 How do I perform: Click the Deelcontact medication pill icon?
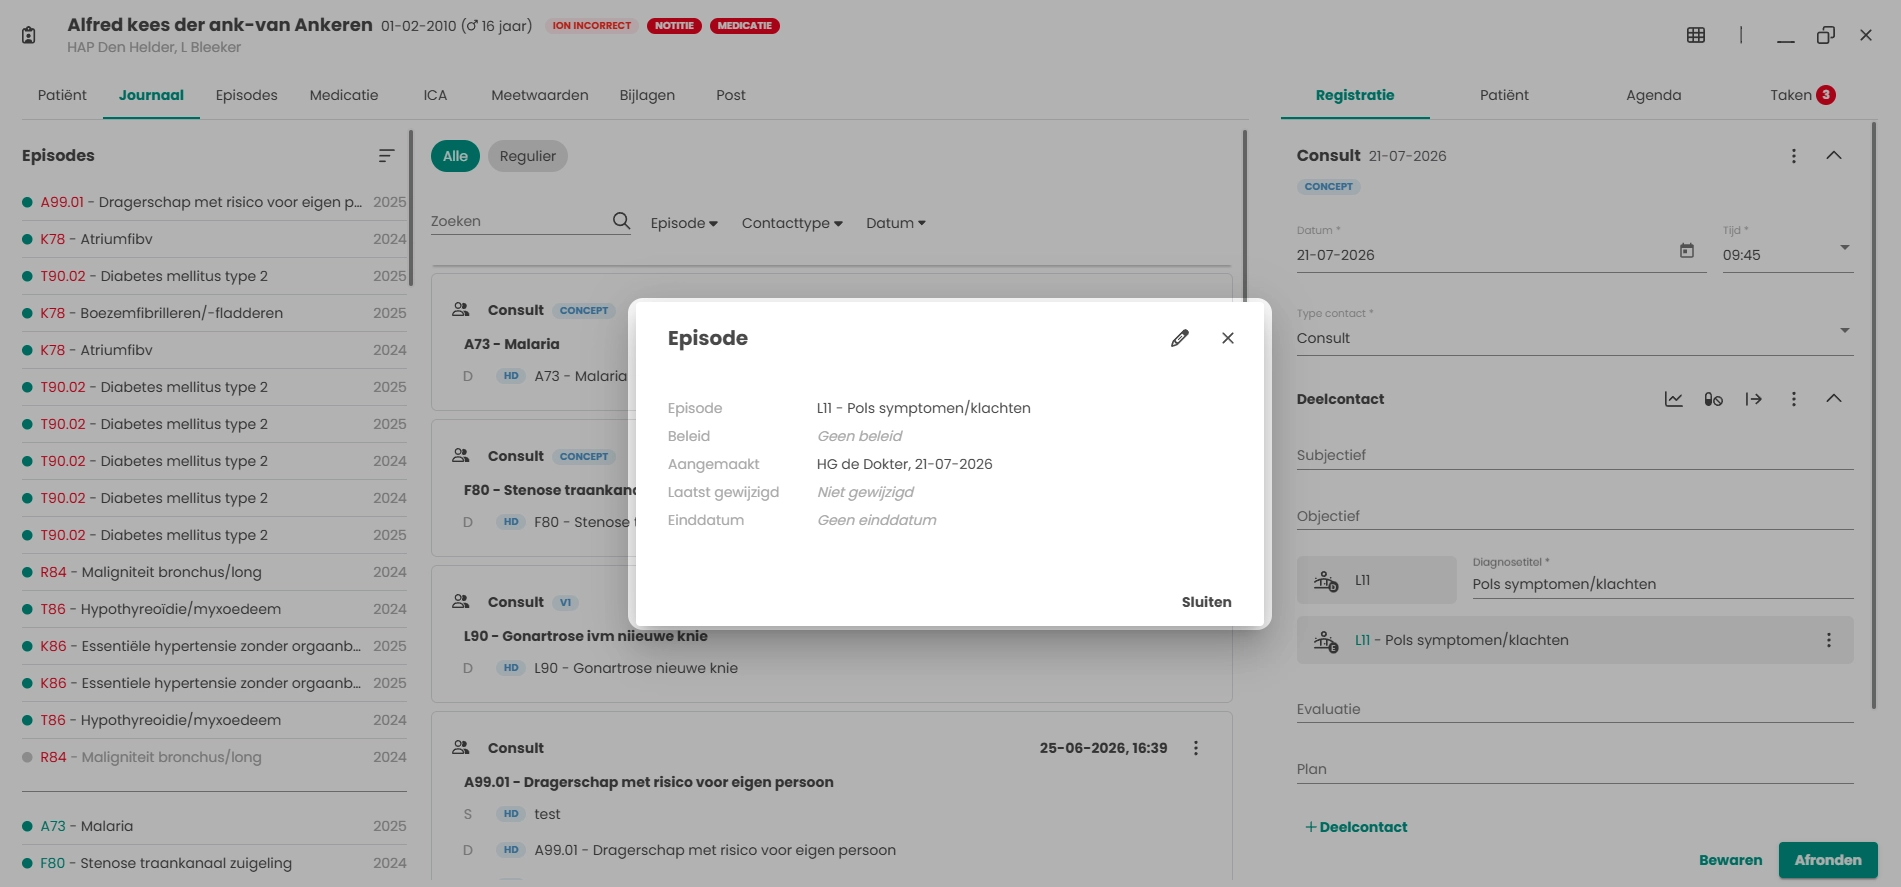coord(1713,399)
